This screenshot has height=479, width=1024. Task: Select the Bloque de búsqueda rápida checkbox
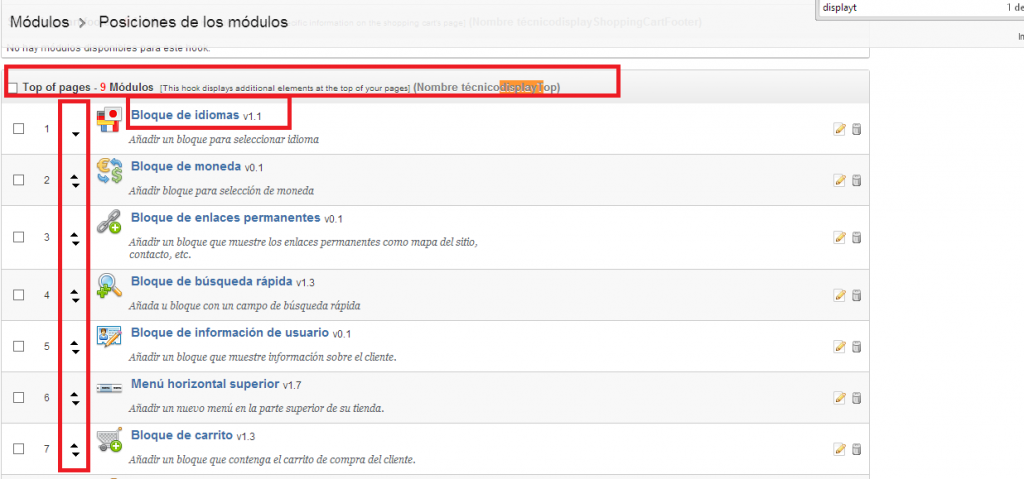[x=19, y=295]
